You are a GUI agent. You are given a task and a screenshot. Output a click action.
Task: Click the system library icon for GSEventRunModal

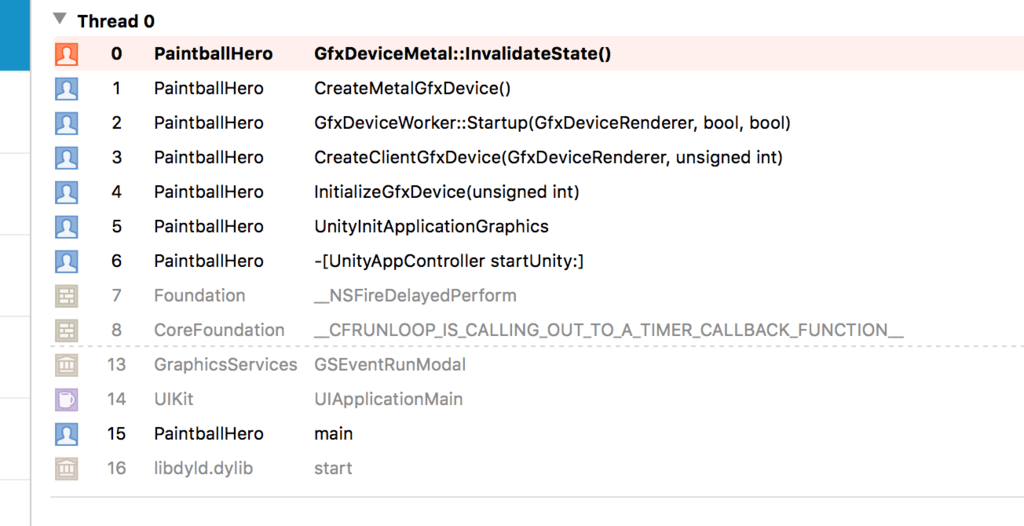tap(67, 365)
